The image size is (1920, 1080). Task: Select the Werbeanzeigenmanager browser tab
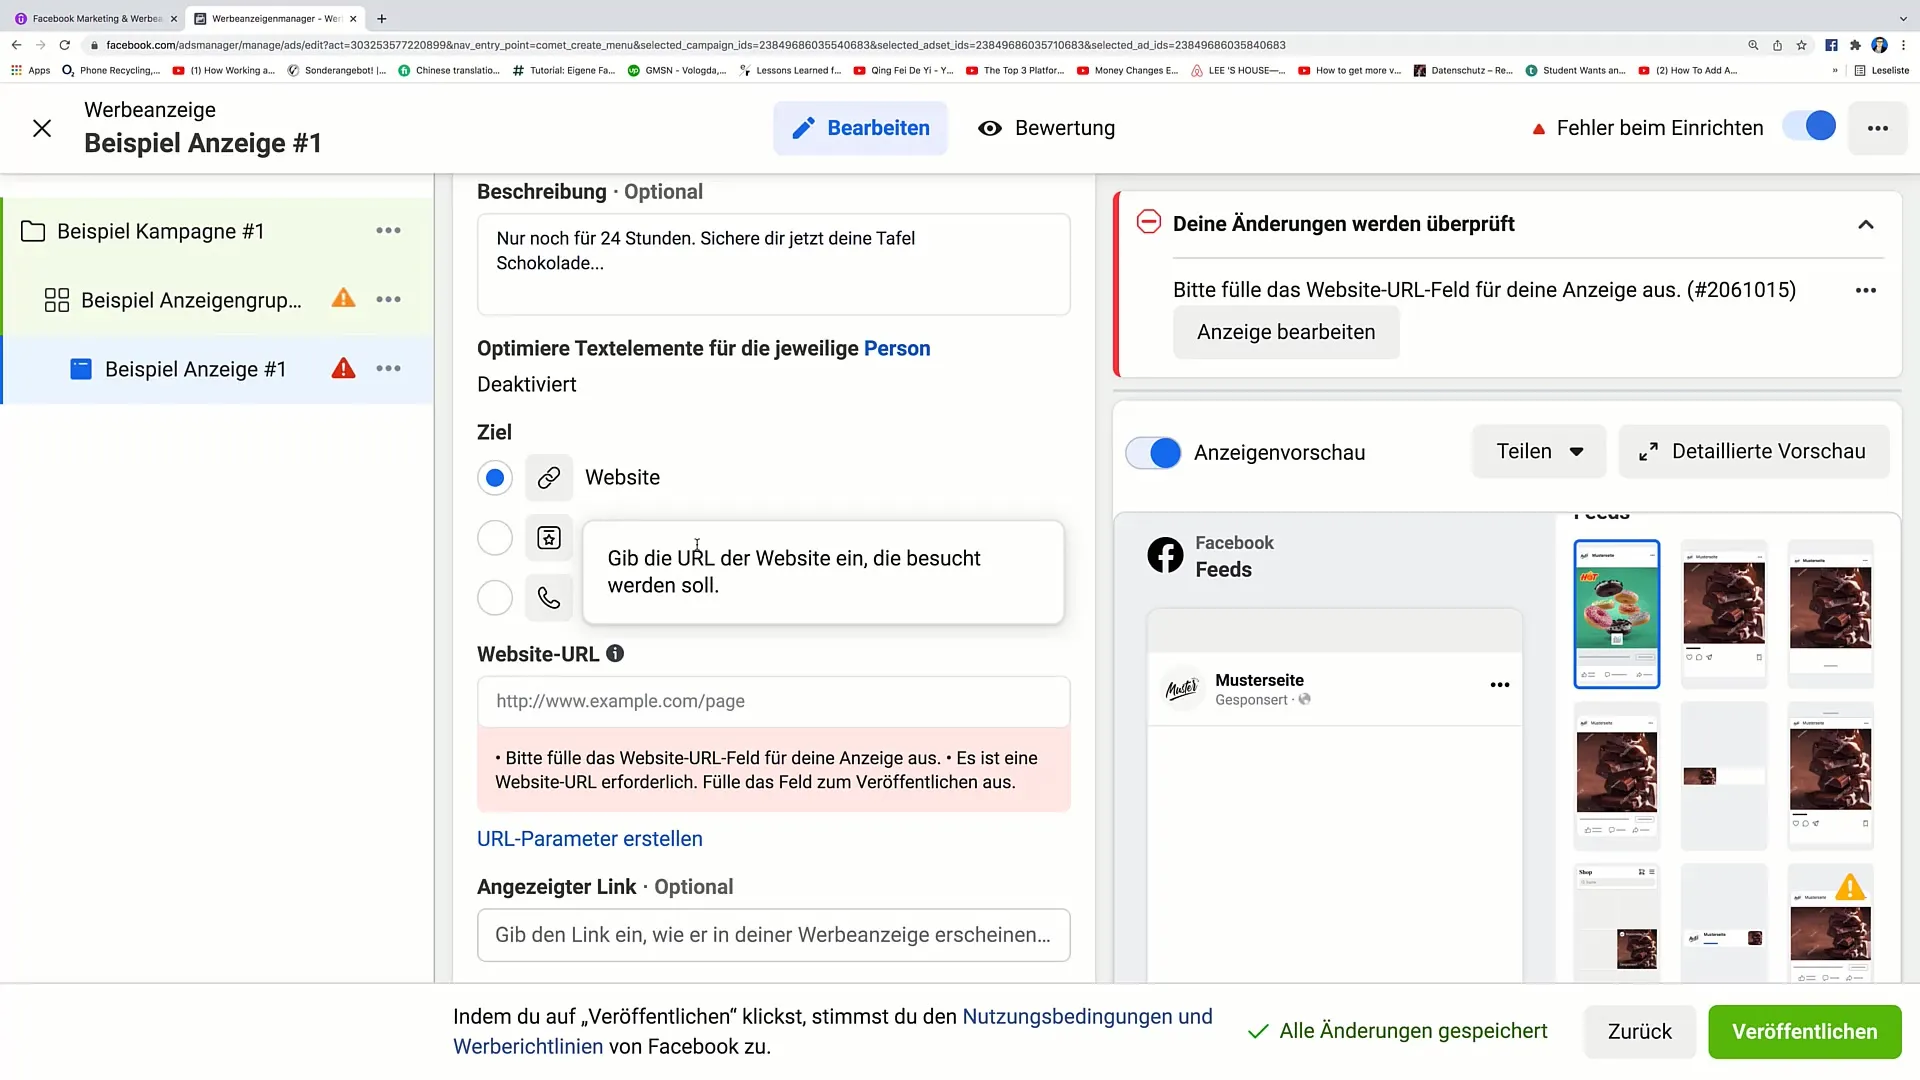point(275,19)
